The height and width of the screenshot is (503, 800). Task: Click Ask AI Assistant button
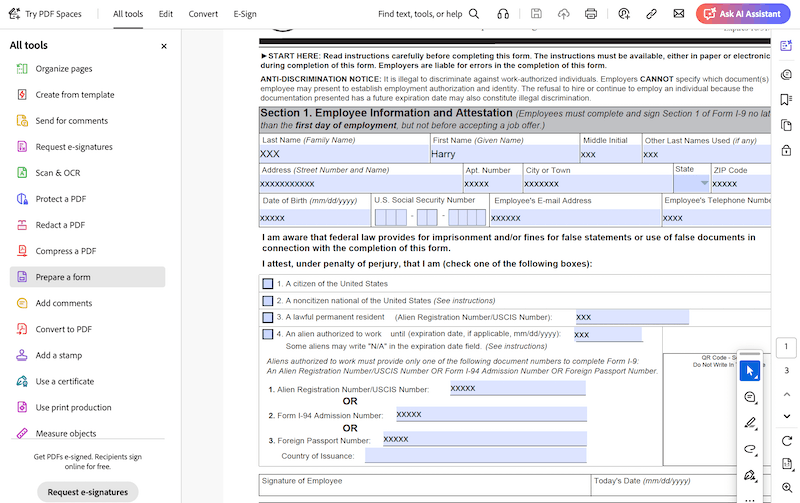click(x=743, y=14)
